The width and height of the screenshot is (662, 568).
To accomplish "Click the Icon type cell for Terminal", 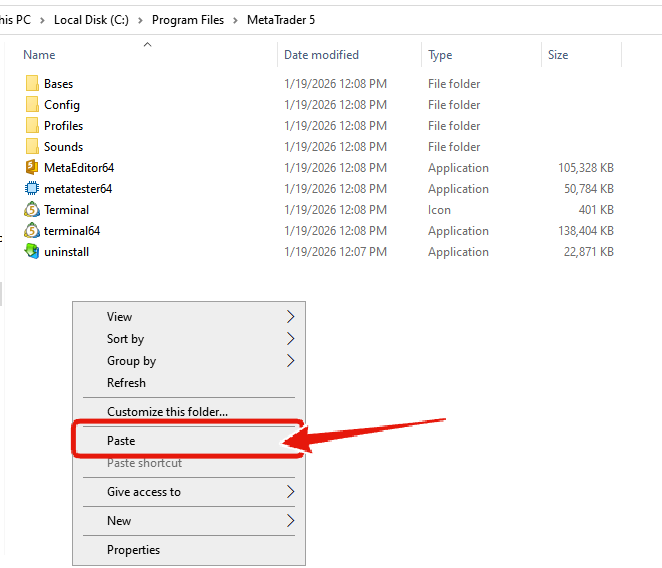I will (x=439, y=210).
